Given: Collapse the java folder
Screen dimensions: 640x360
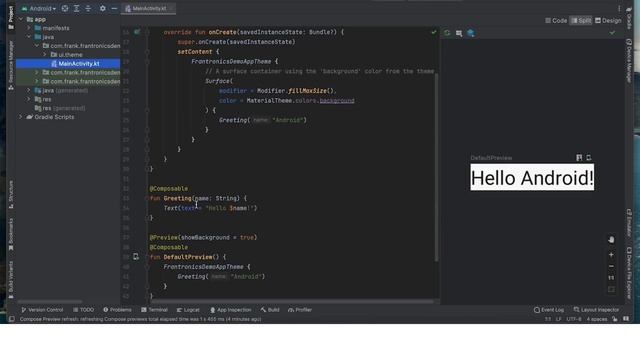Looking at the screenshot, I should point(29,37).
